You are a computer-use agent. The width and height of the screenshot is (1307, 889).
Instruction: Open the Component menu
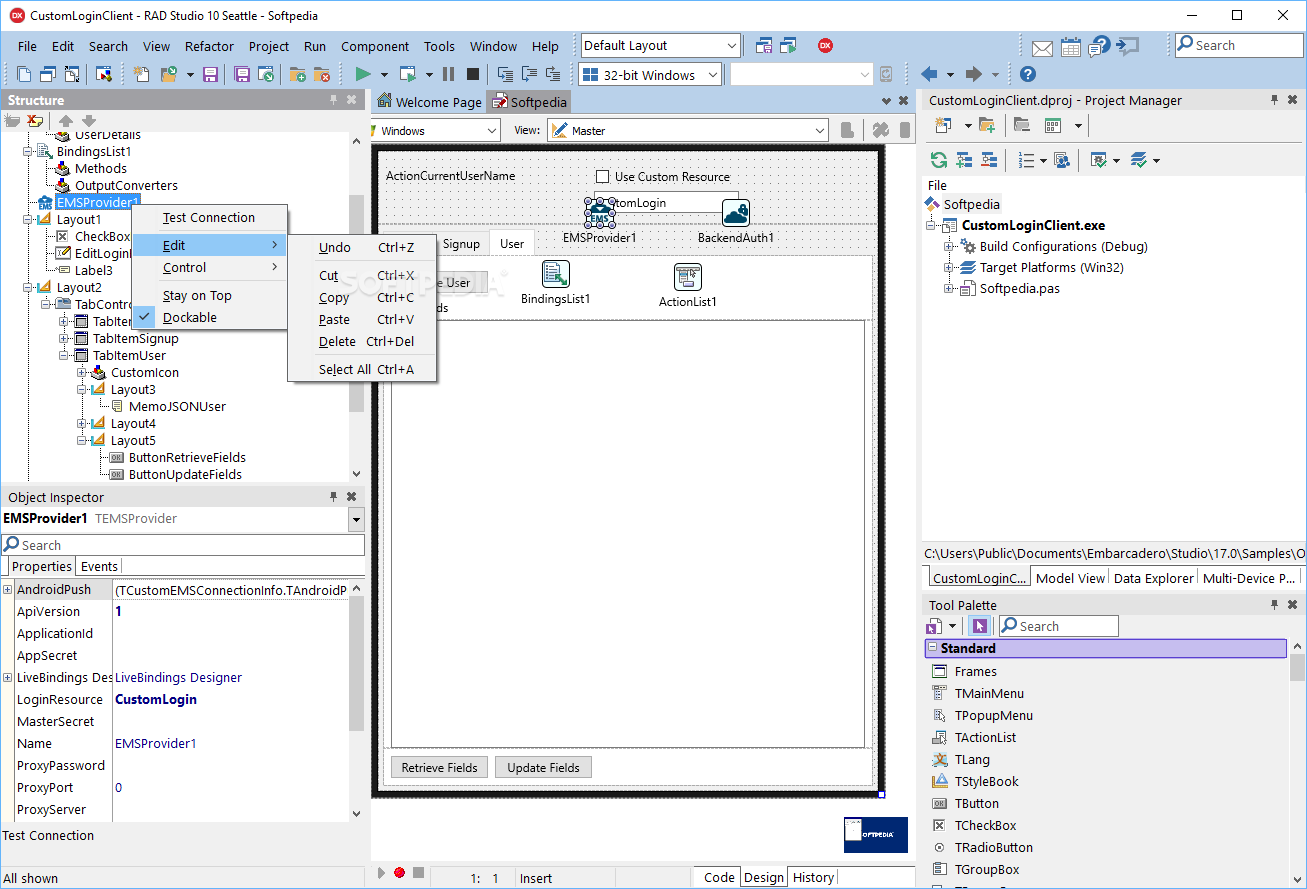pos(375,46)
